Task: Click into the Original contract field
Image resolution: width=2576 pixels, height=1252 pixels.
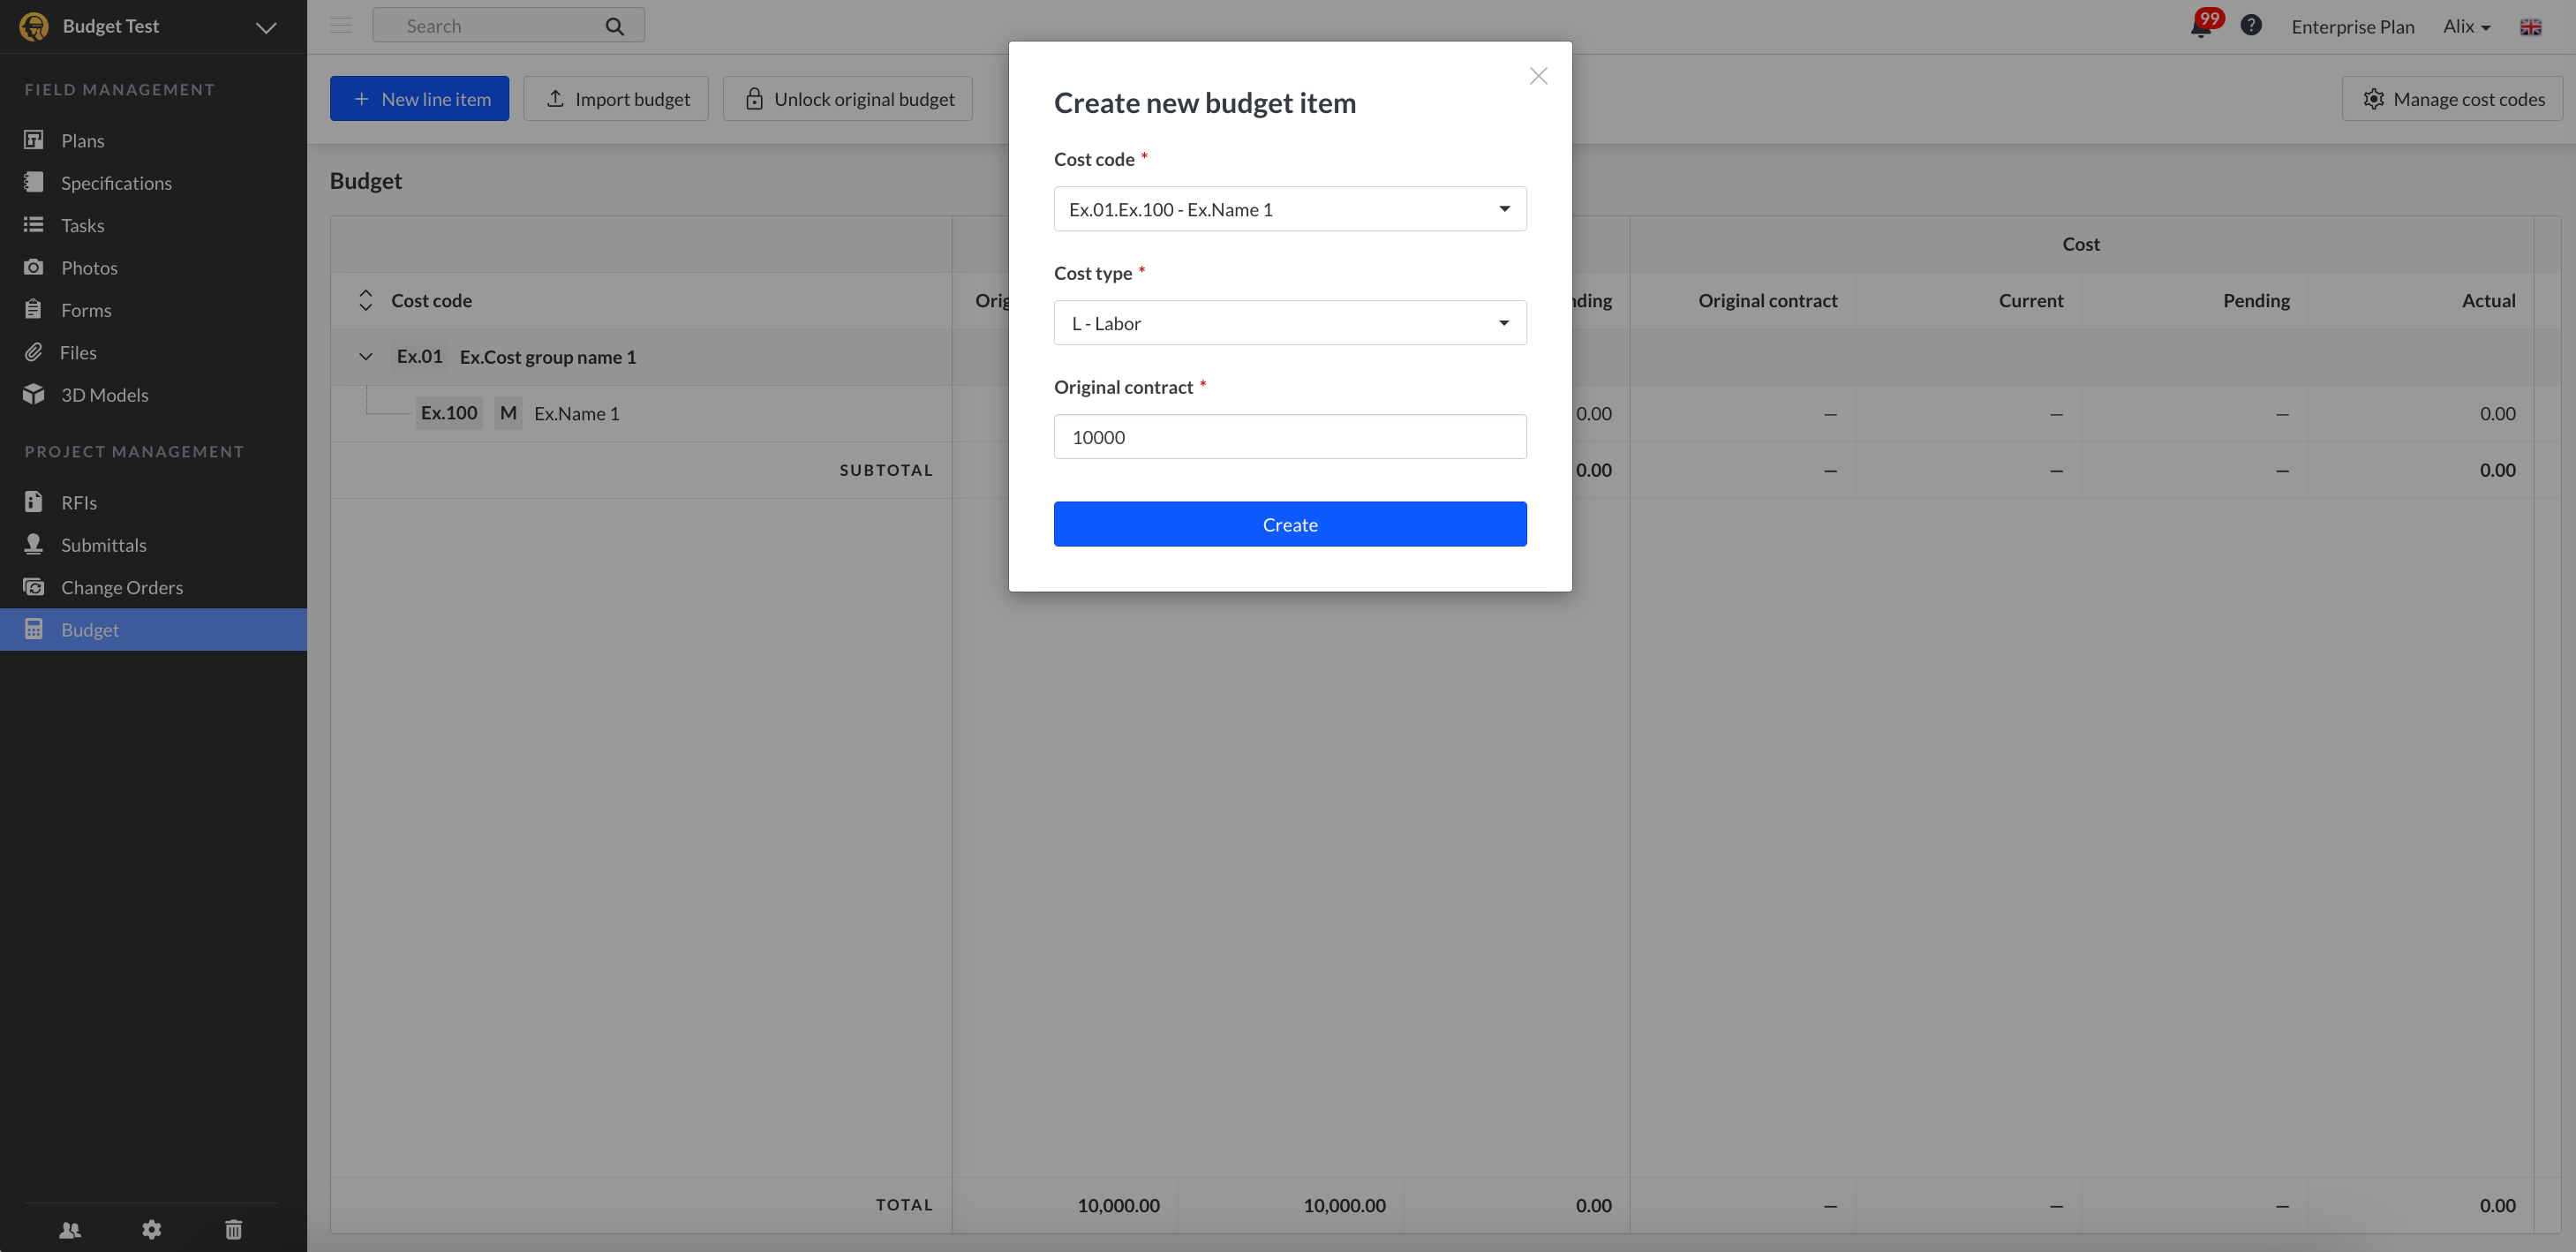Action: click(1289, 437)
